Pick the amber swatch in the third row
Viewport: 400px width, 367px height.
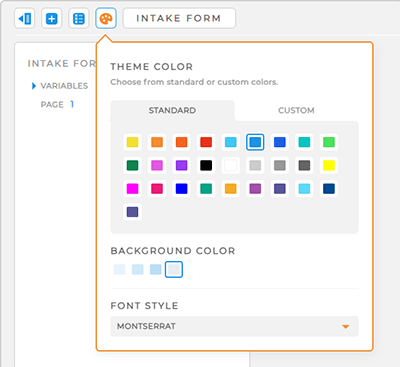coord(231,189)
